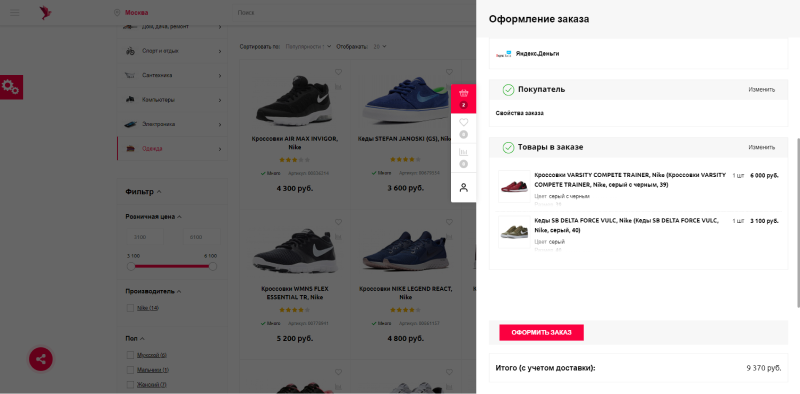Tick the Nike (14) manufacturer checkbox
Image resolution: width=800 pixels, height=394 pixels.
[x=130, y=308]
